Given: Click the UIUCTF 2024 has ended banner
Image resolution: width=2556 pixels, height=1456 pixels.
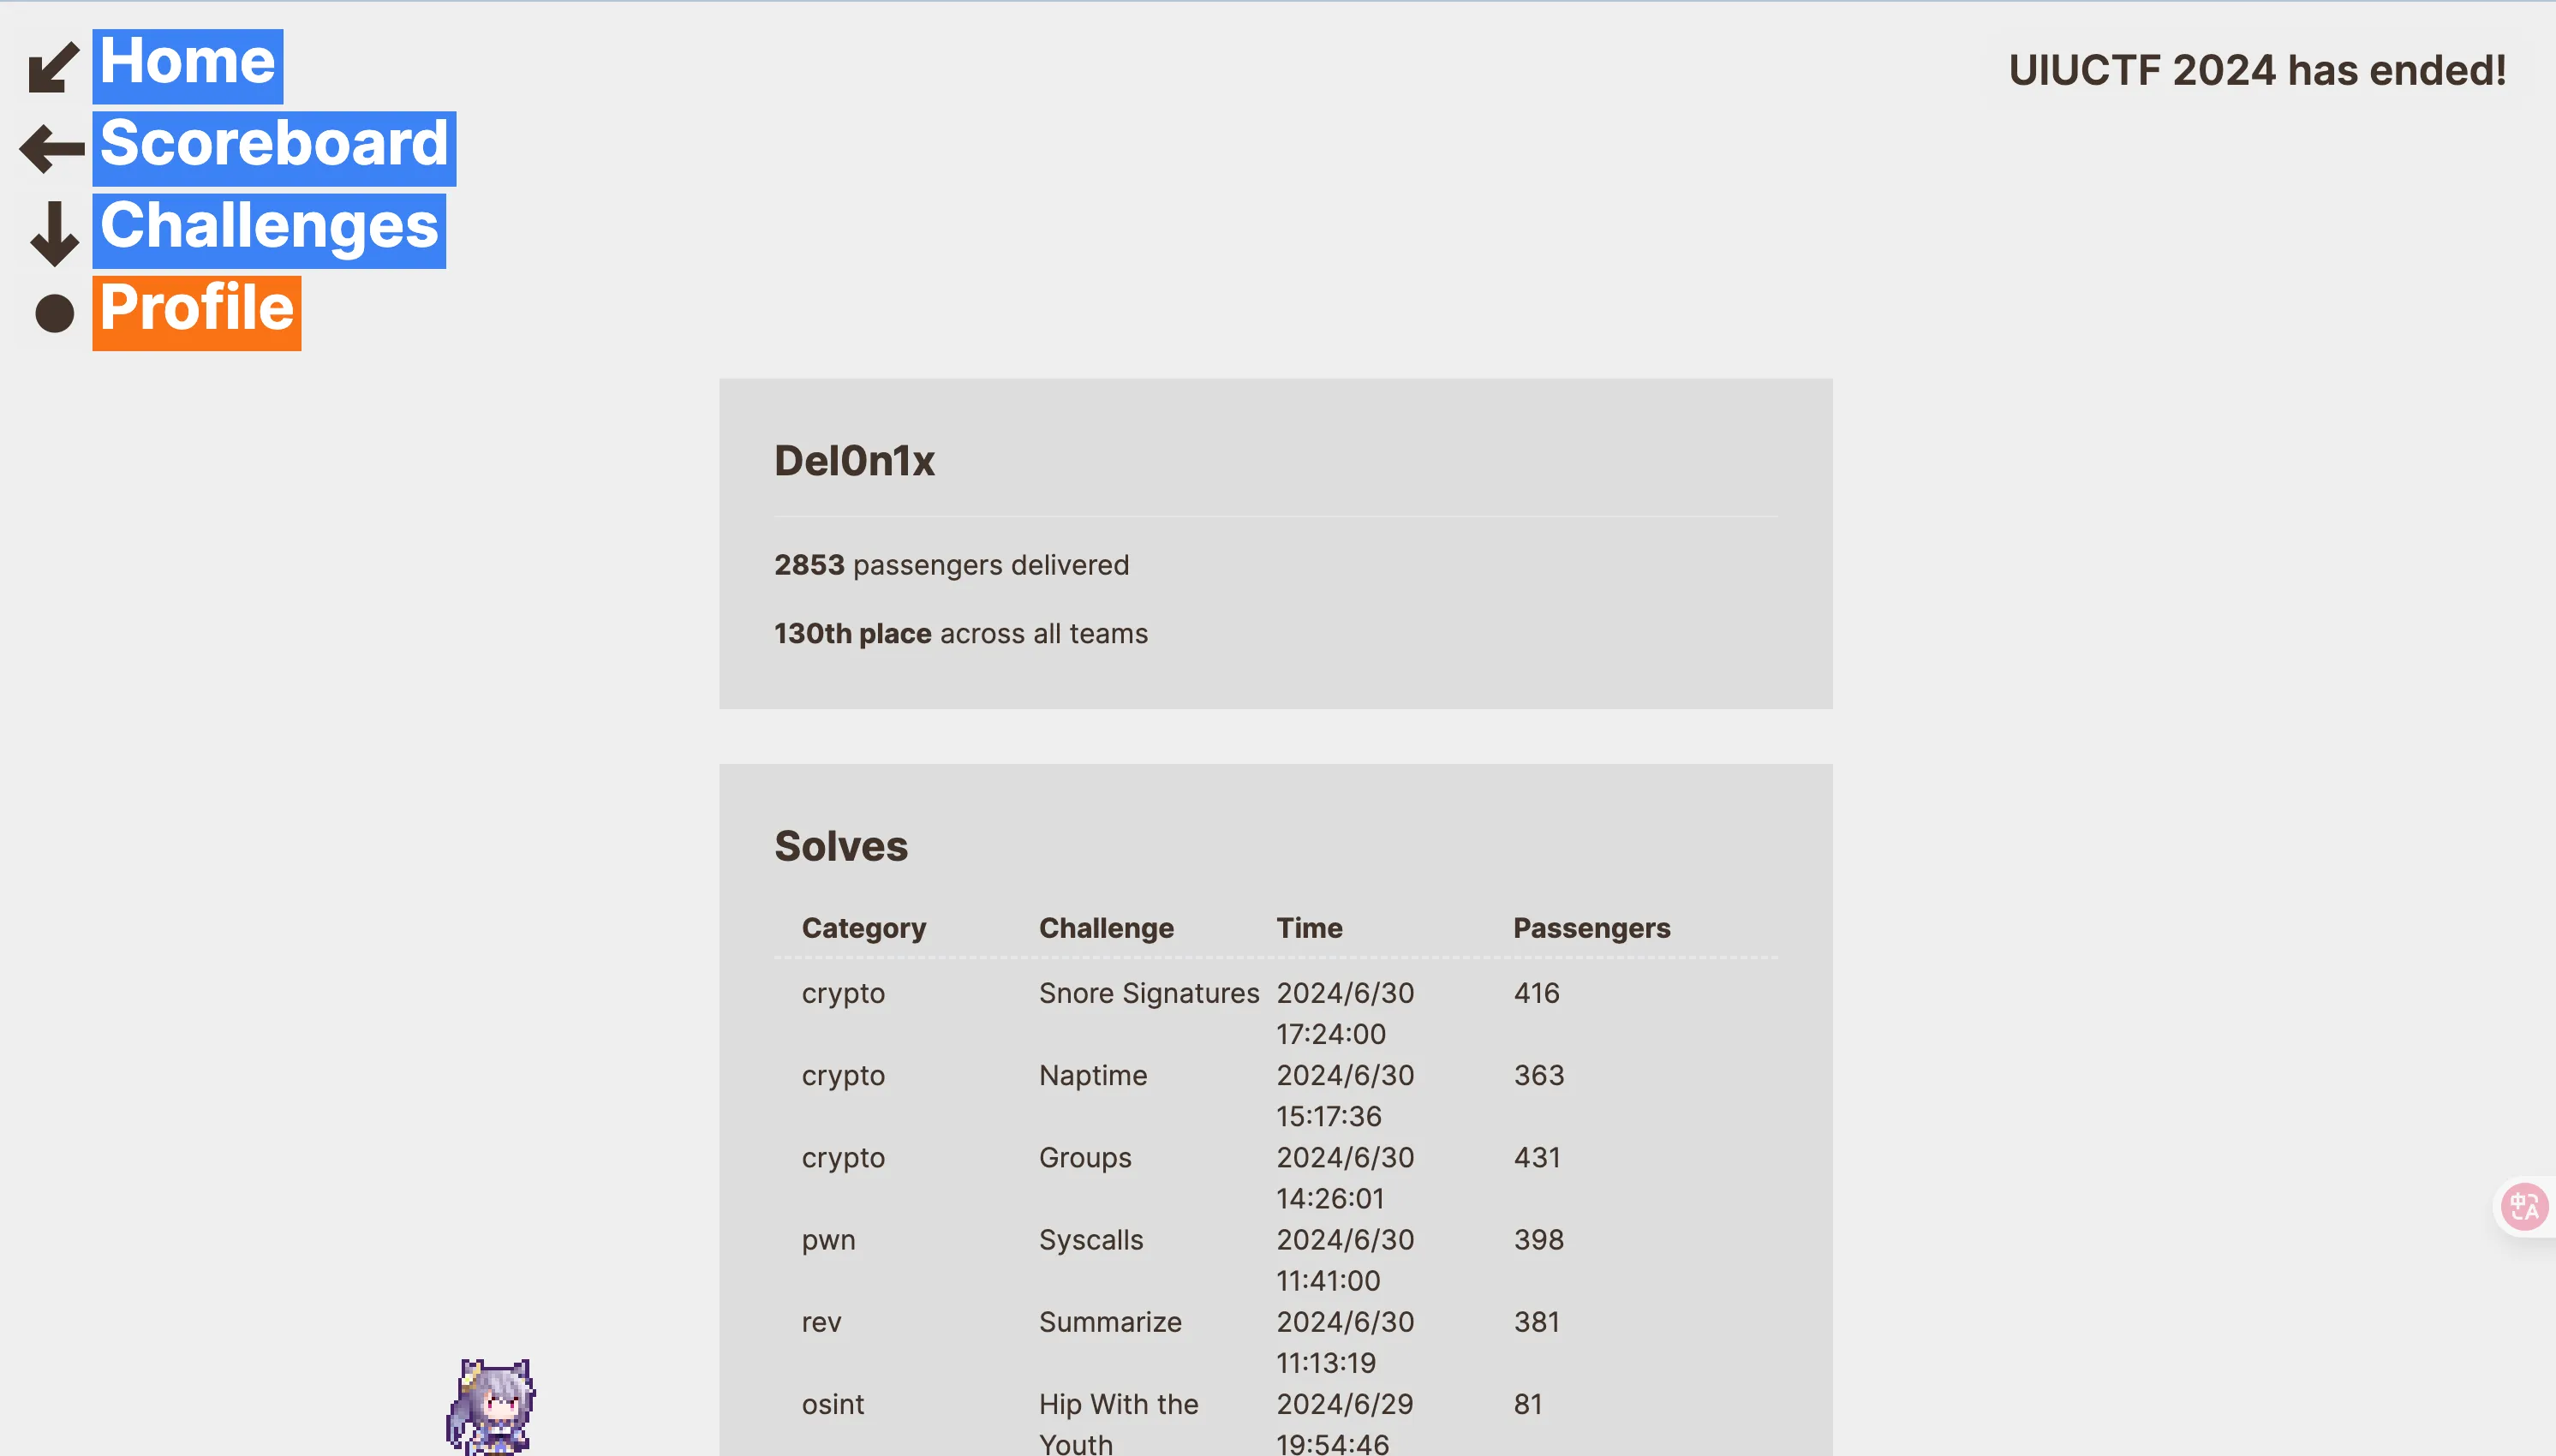Looking at the screenshot, I should tap(2257, 71).
